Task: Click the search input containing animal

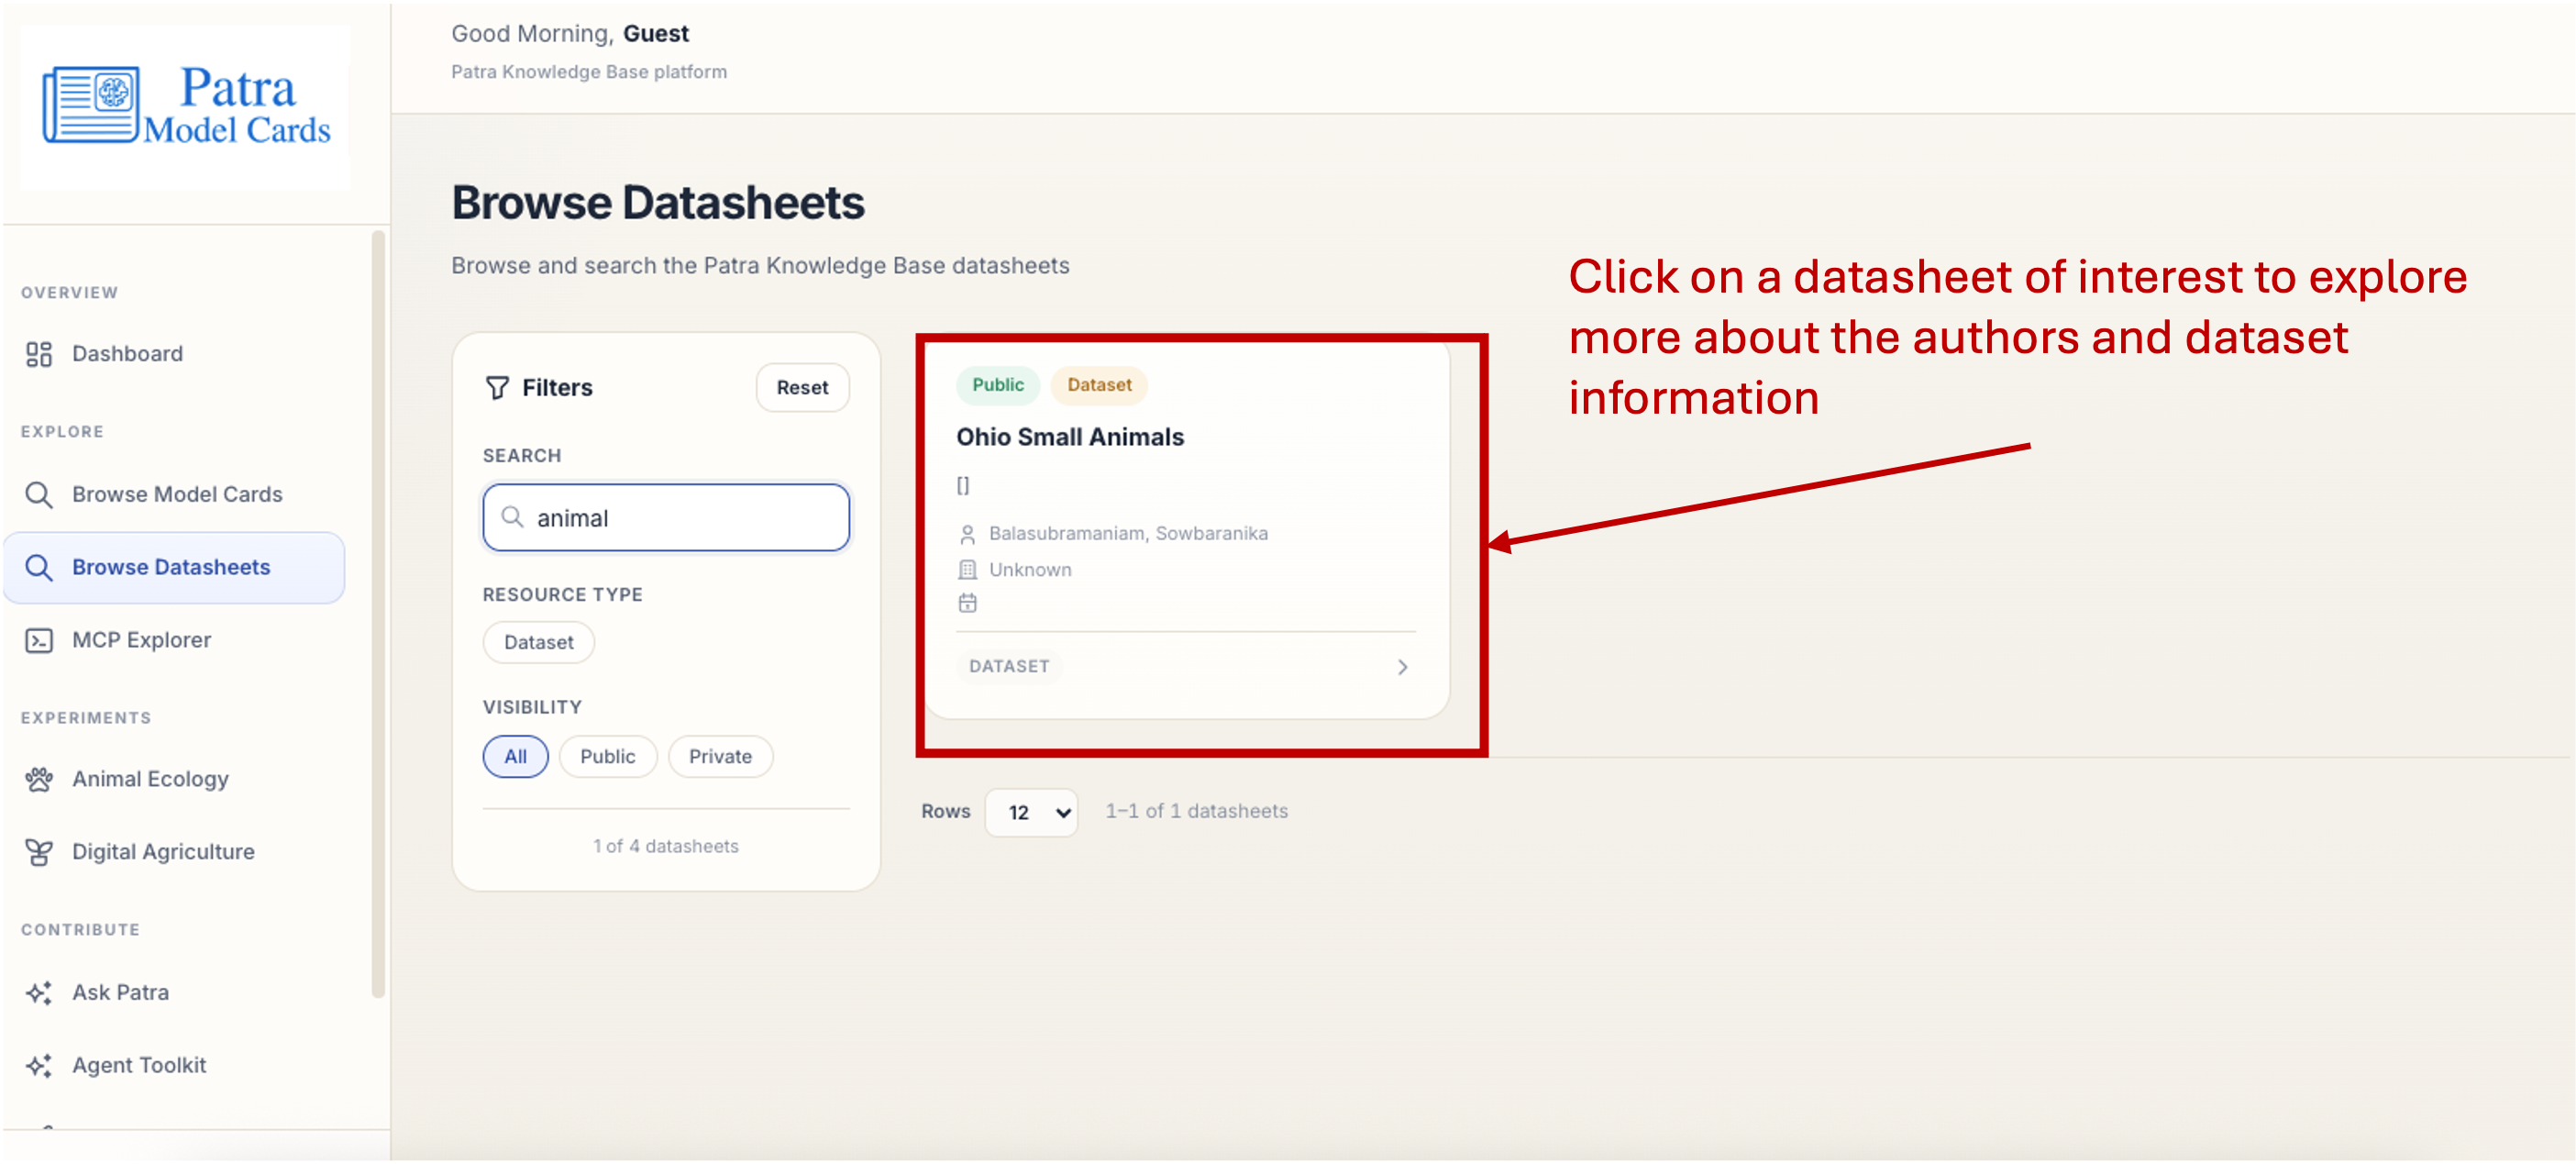Action: [x=666, y=518]
